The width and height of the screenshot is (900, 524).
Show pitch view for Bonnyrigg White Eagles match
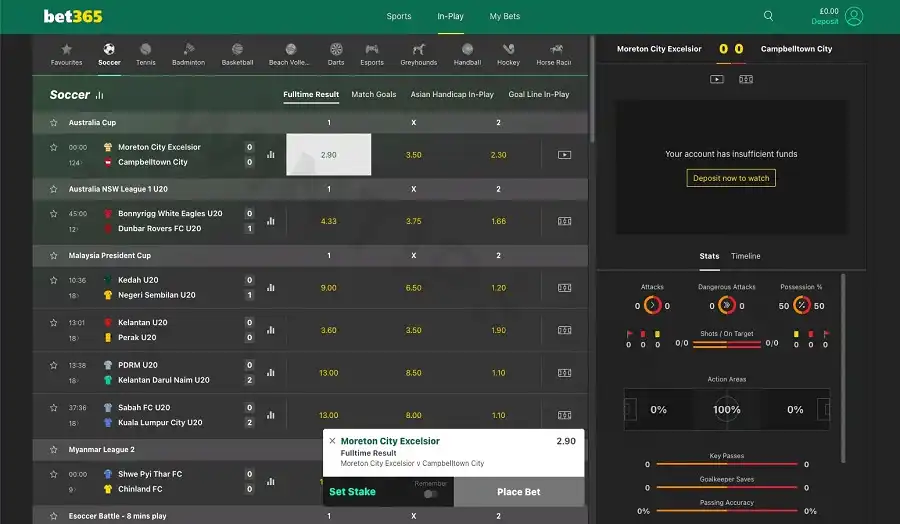tap(564, 221)
